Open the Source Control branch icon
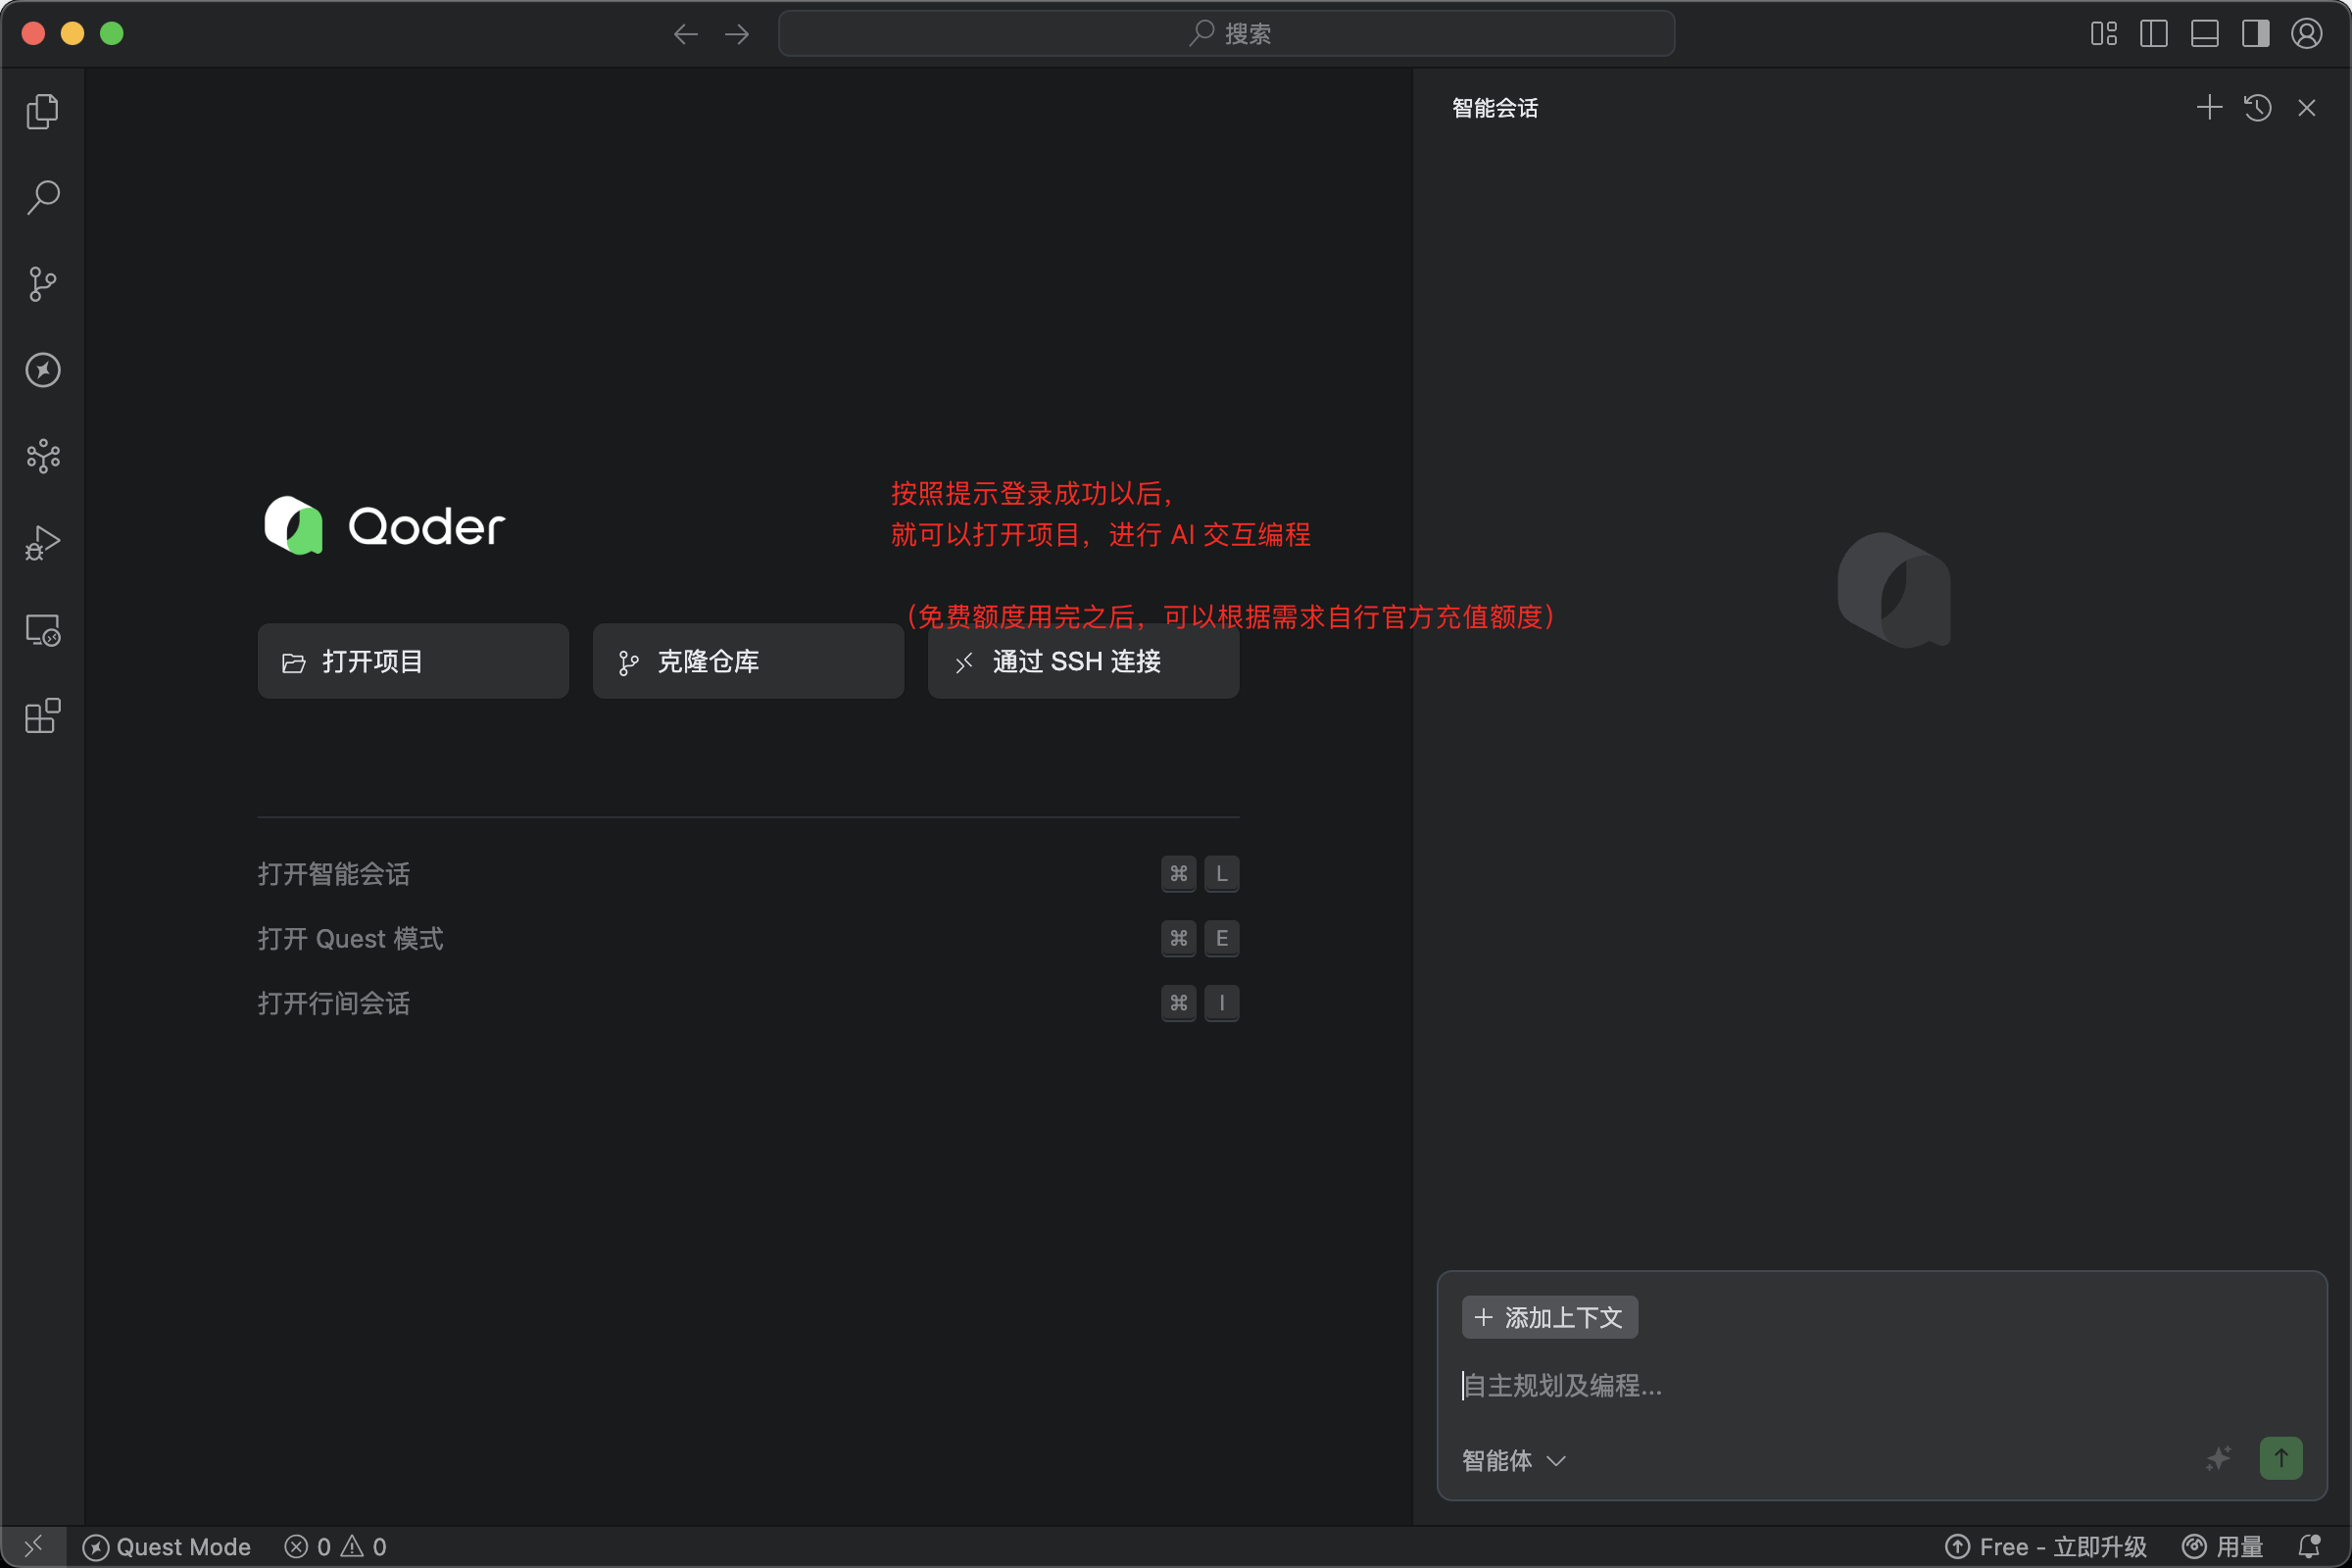The image size is (2352, 1568). tap(42, 284)
